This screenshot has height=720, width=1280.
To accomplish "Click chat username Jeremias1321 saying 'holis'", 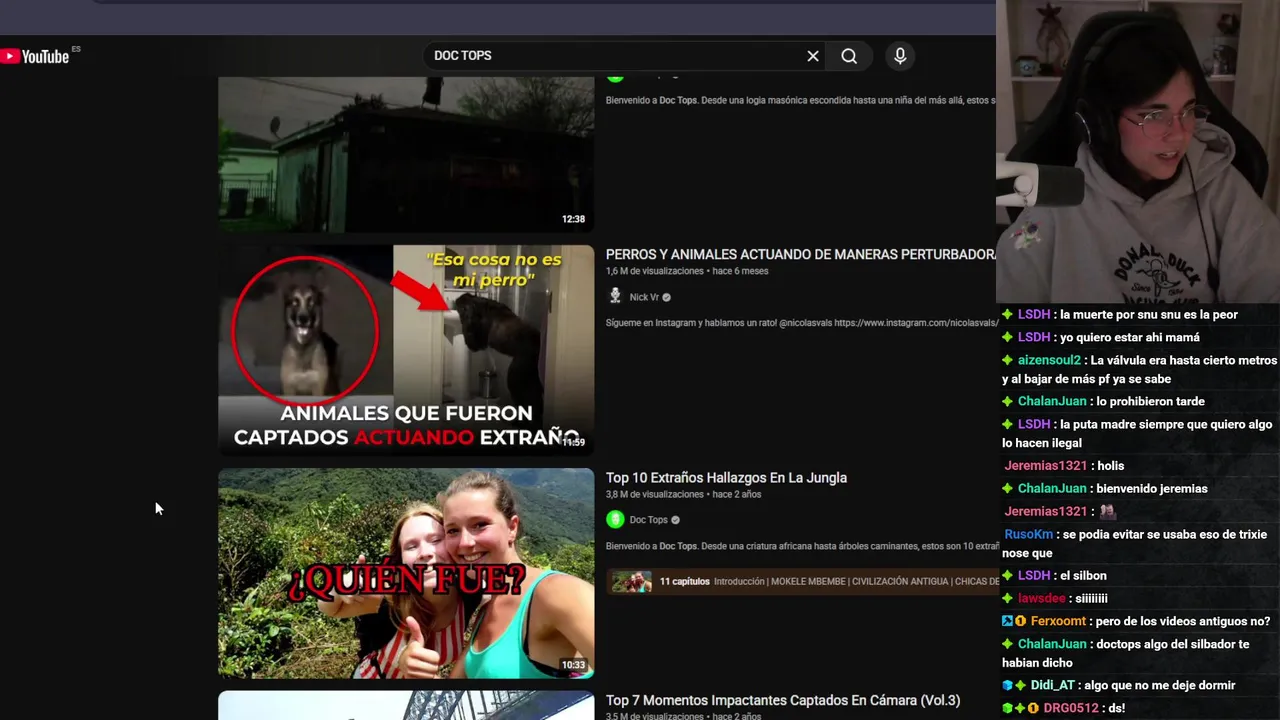I will 1045,466.
